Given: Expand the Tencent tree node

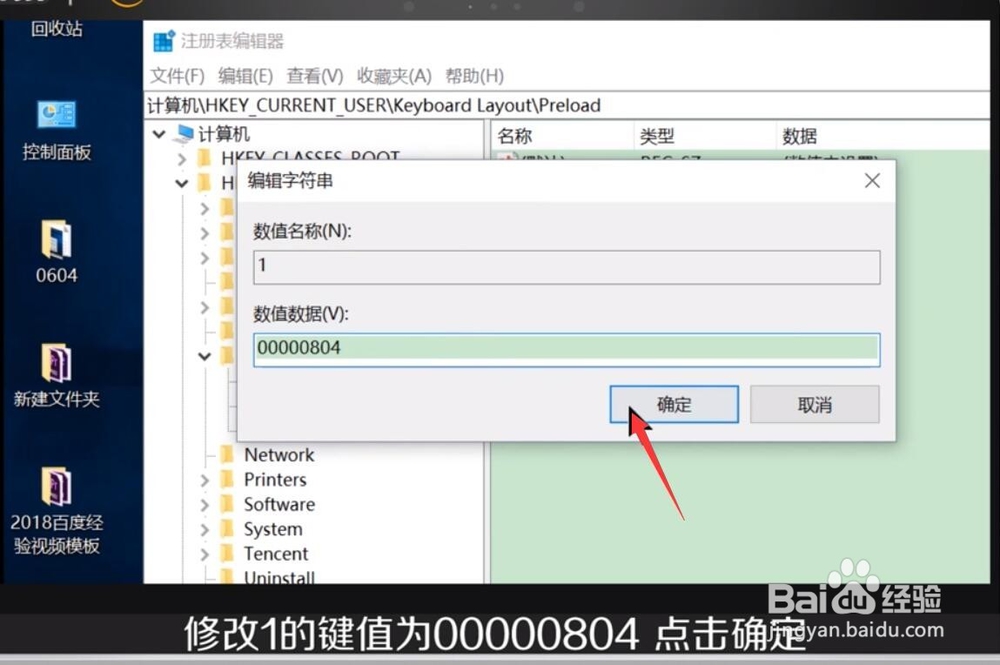Looking at the screenshot, I should [x=205, y=554].
